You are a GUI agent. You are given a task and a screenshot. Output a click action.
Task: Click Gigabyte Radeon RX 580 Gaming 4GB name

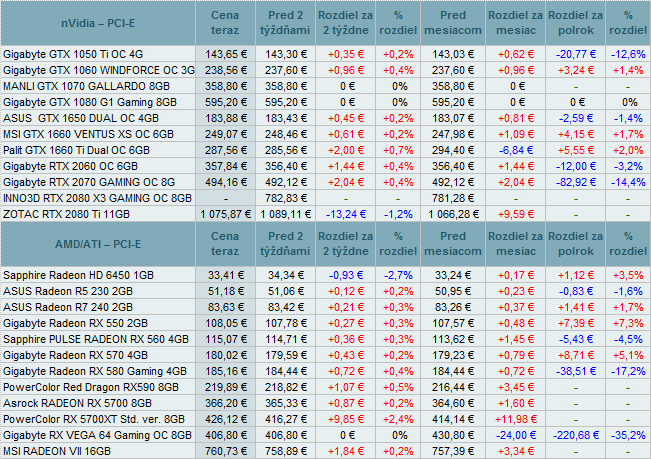(95, 371)
